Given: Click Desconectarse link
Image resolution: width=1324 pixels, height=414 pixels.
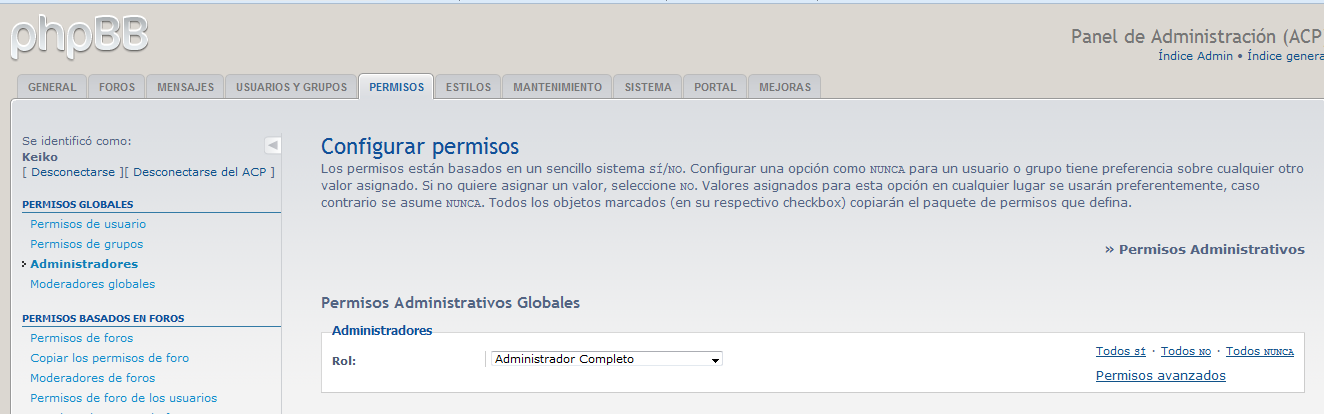Looking at the screenshot, I should click(72, 172).
